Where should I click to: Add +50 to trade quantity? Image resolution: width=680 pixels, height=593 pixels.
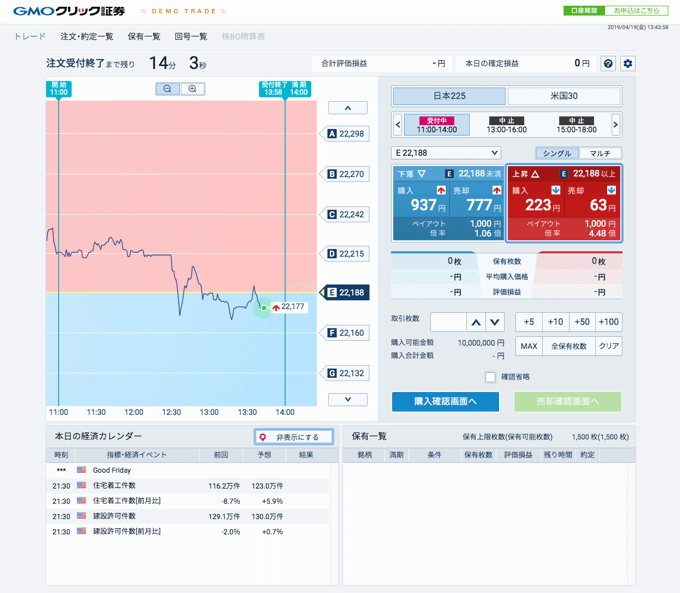tap(582, 322)
